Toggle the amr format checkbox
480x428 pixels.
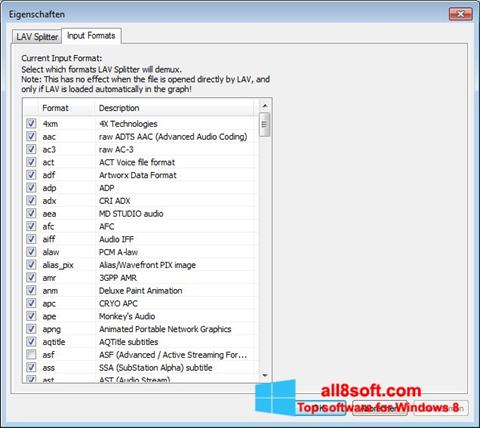coord(31,277)
